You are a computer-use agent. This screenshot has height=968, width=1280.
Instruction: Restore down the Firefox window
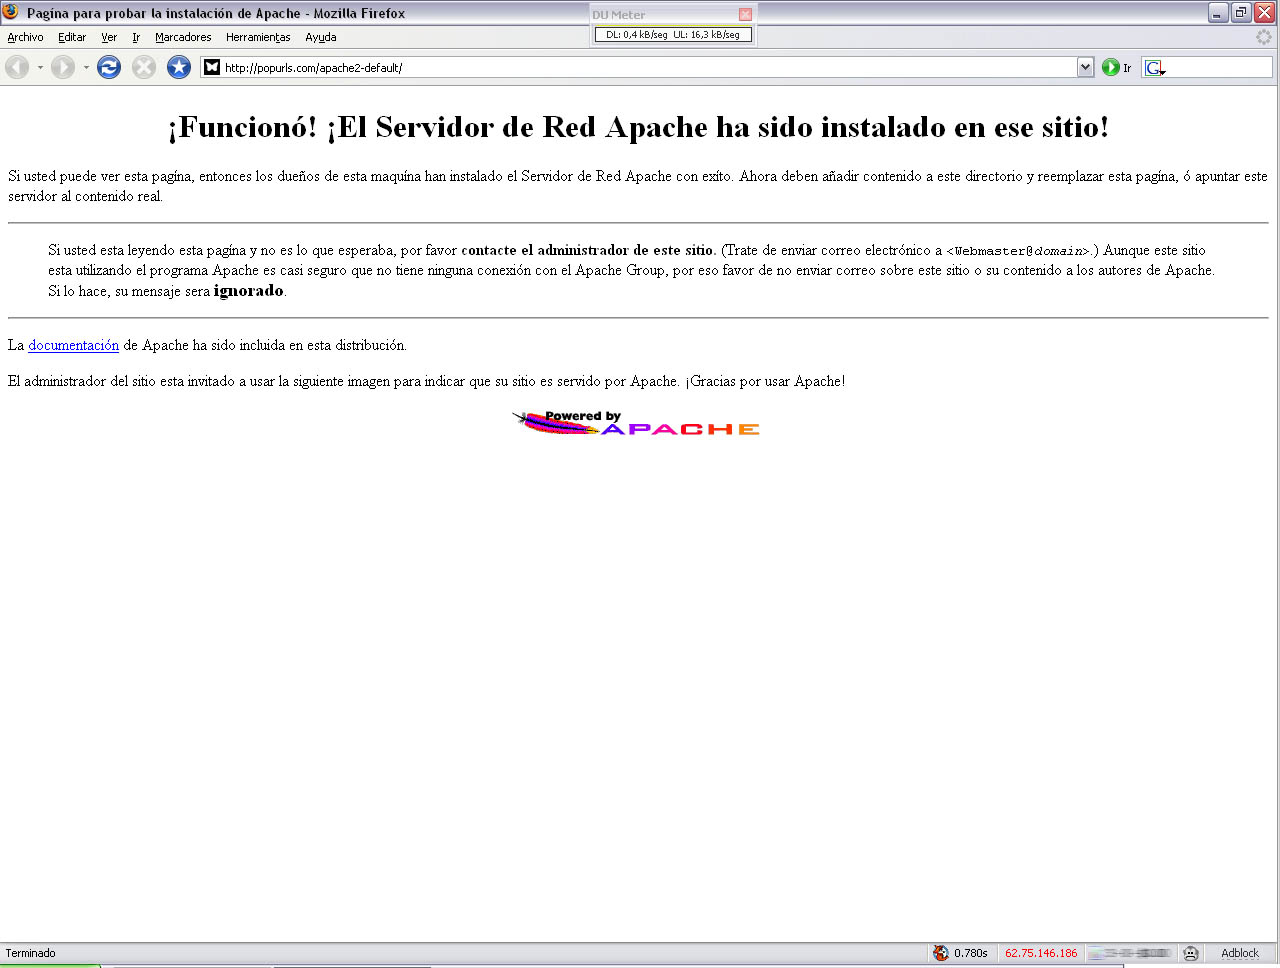[1241, 13]
